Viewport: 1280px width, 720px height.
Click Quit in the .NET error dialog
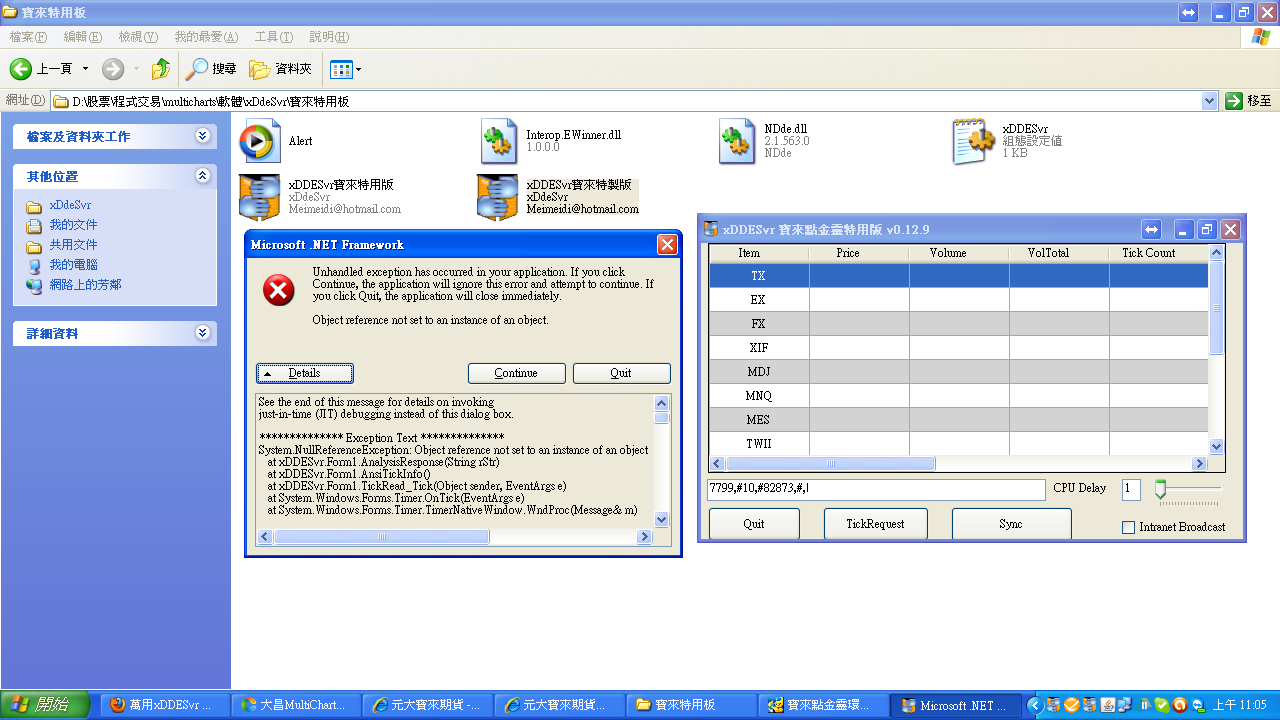(x=621, y=373)
